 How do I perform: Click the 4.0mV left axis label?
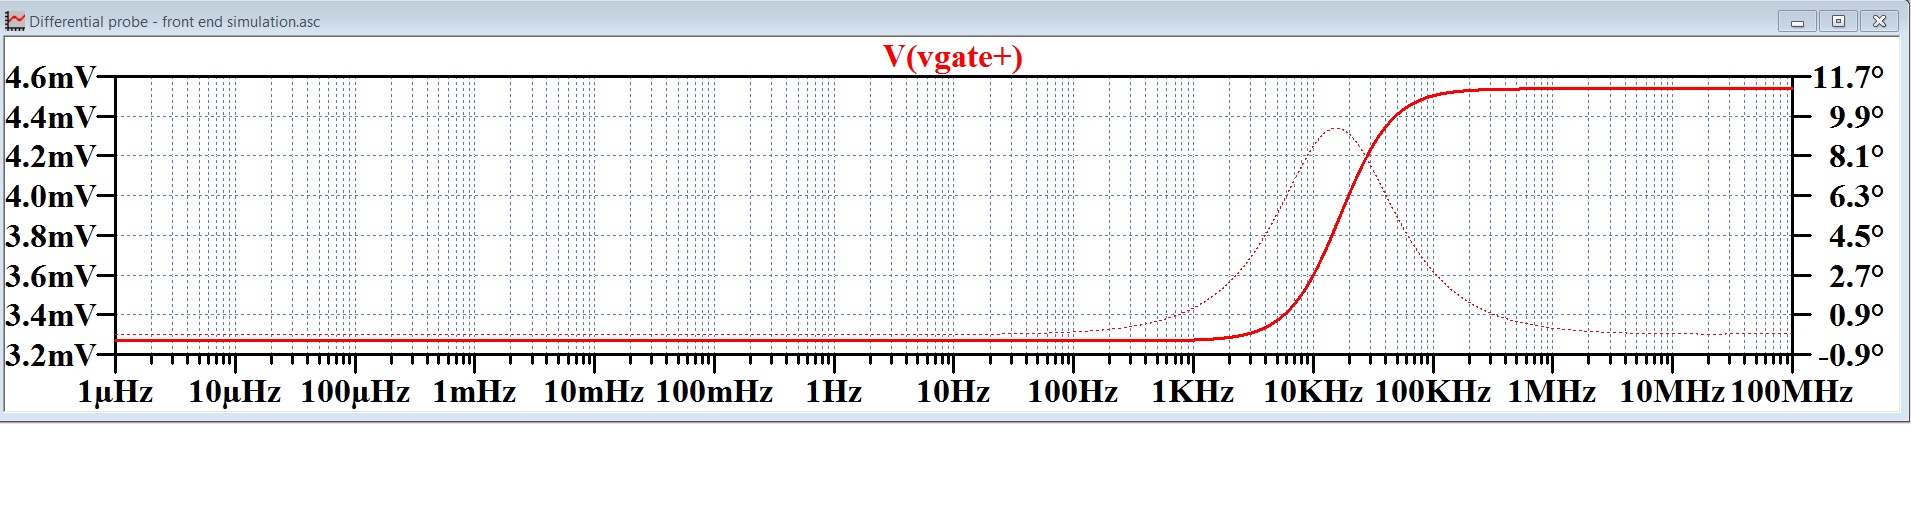pyautogui.click(x=51, y=196)
